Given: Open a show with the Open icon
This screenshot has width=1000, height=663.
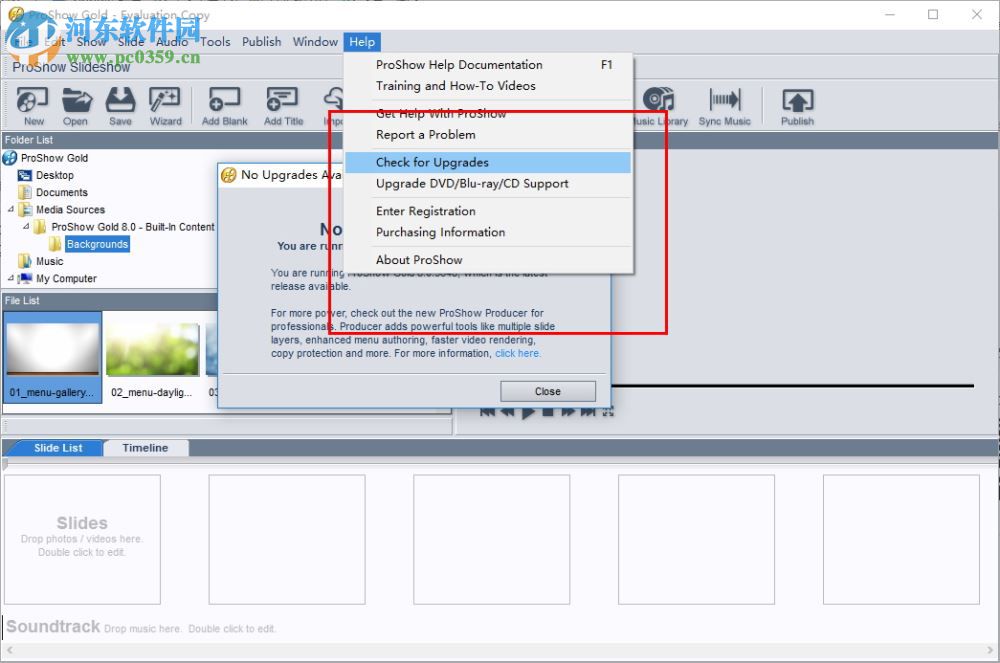Looking at the screenshot, I should click(x=76, y=106).
